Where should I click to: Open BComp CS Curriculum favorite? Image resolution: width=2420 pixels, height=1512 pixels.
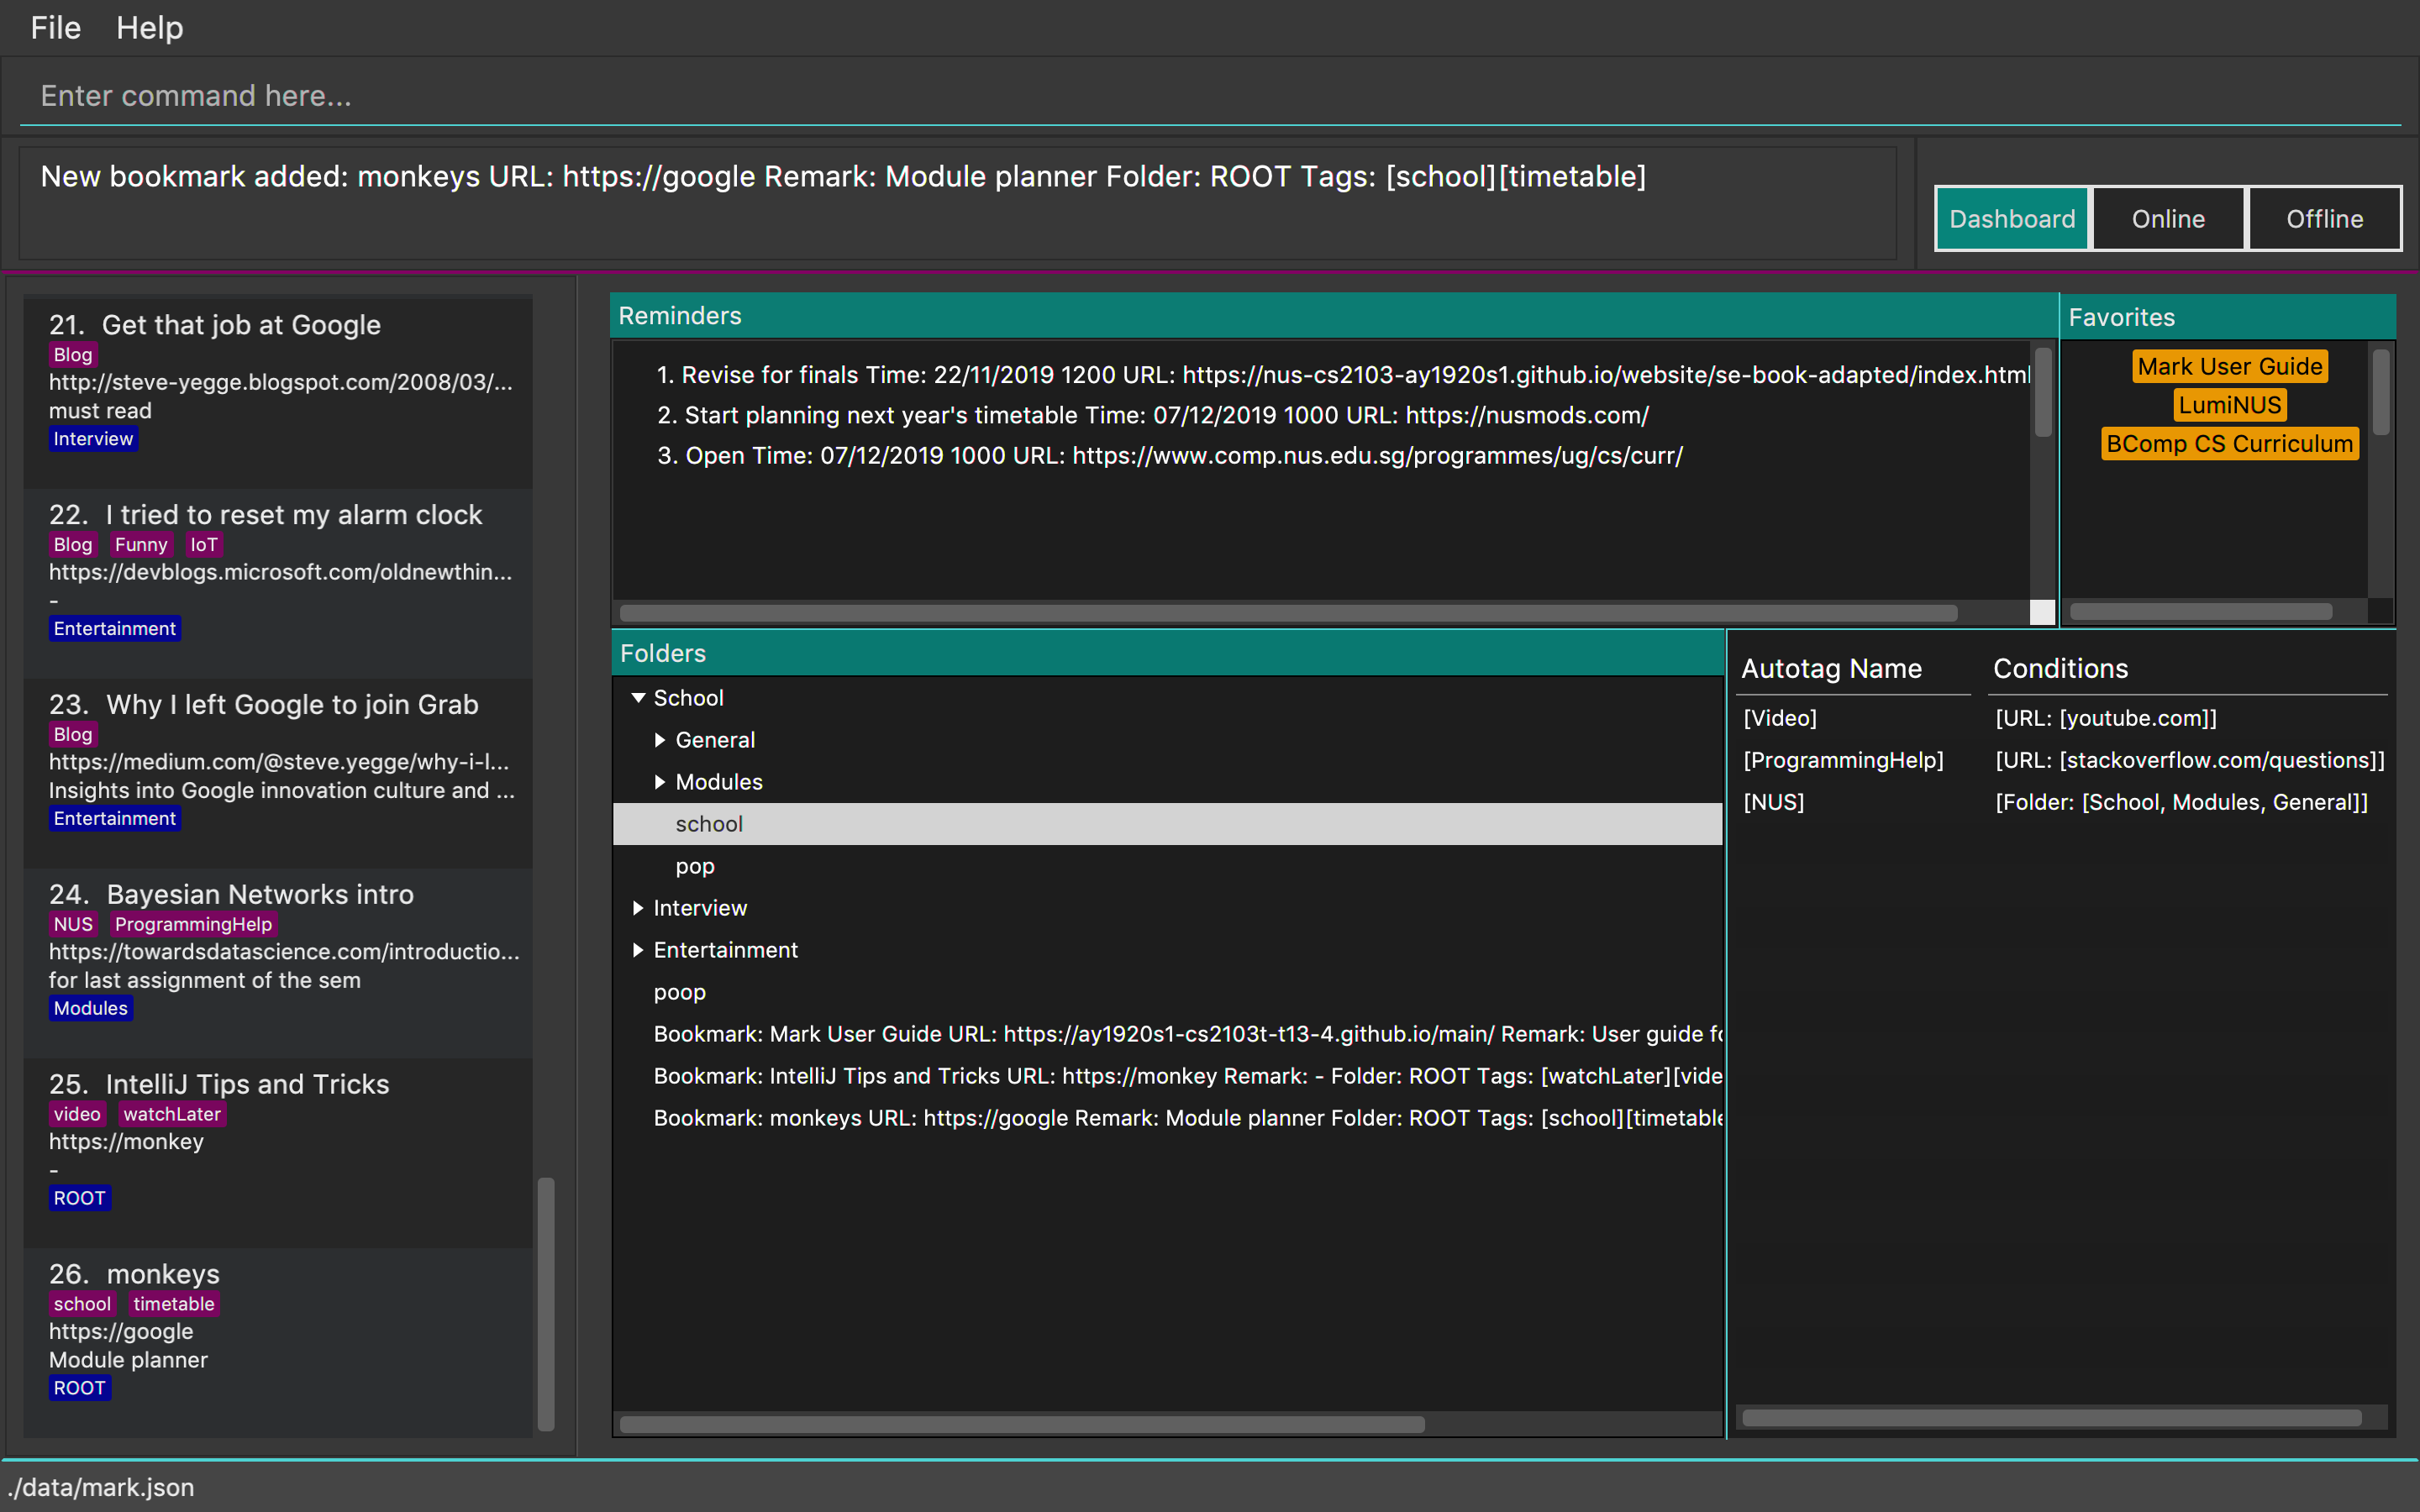point(2229,444)
